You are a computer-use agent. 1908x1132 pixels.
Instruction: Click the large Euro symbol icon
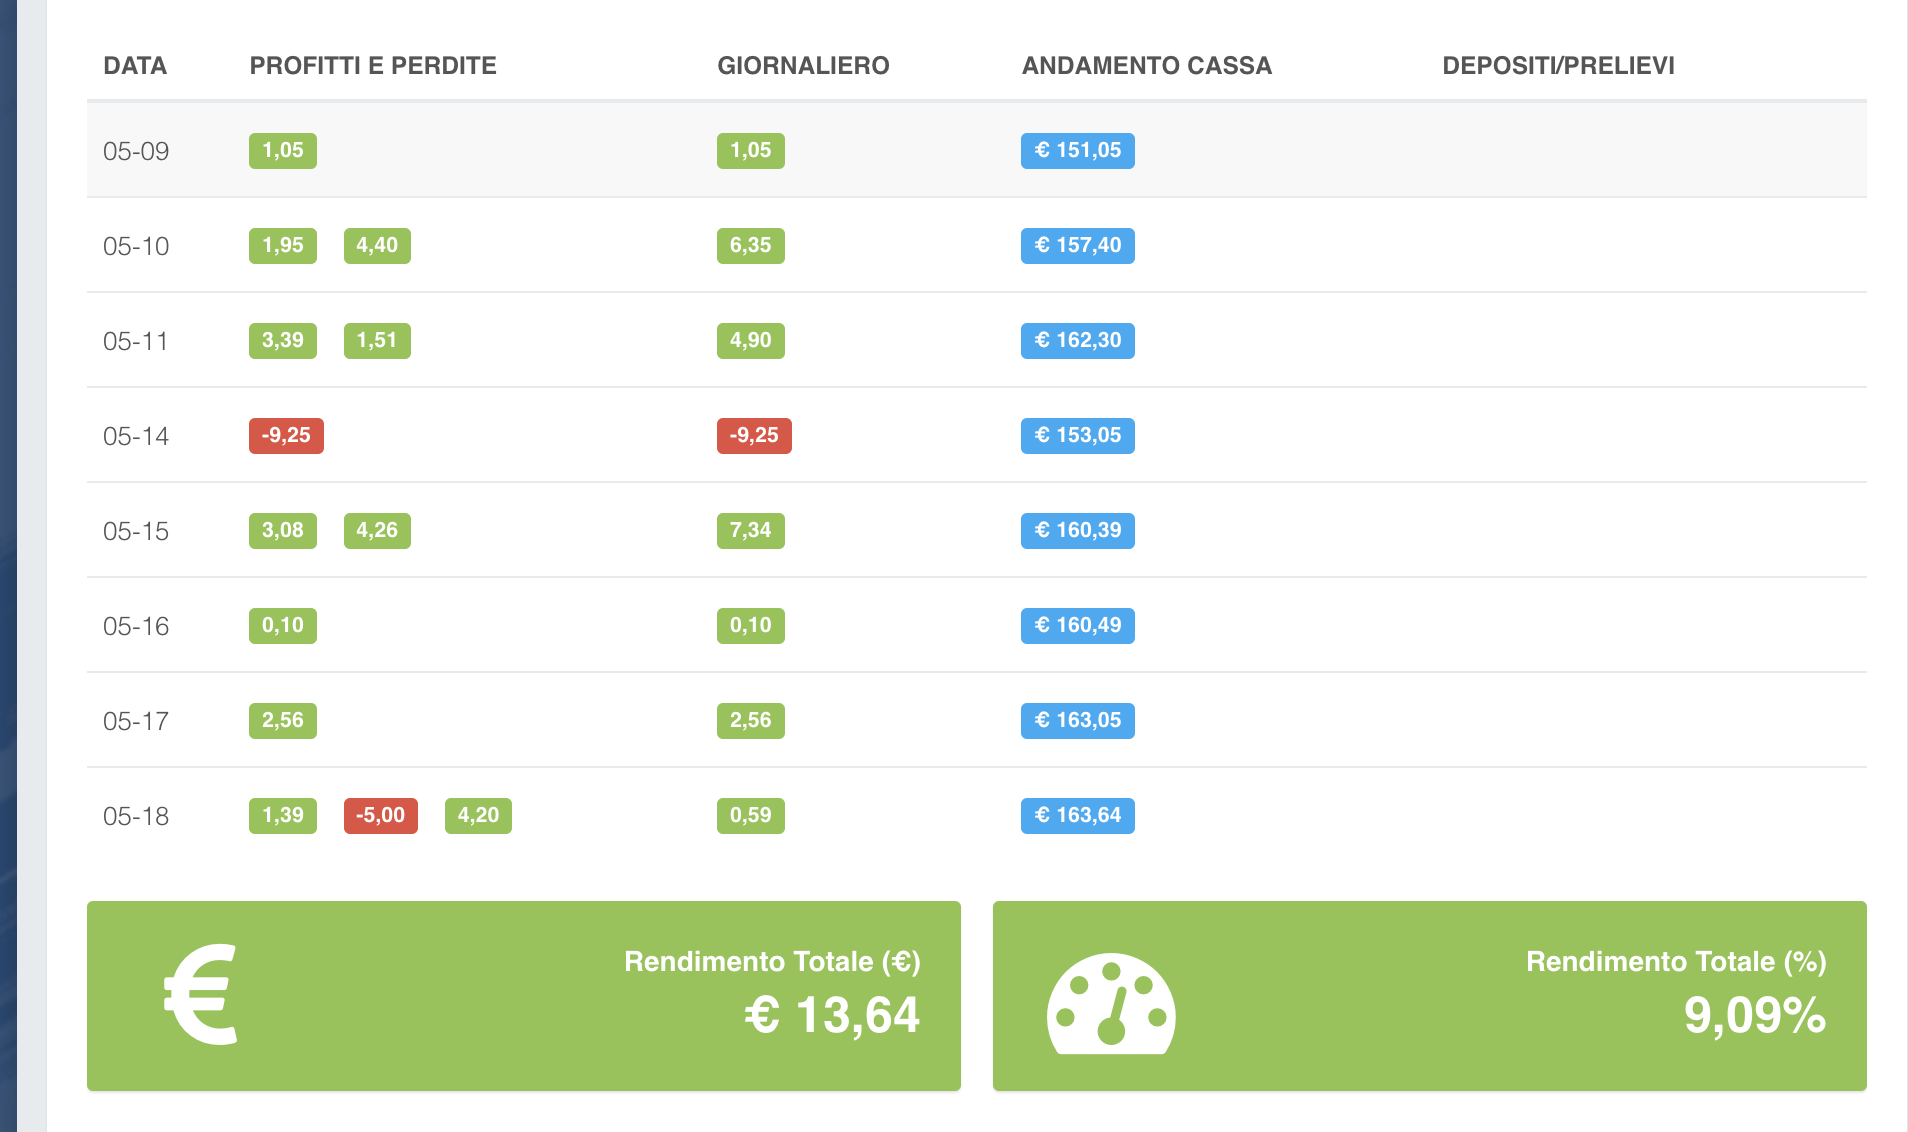pyautogui.click(x=201, y=995)
